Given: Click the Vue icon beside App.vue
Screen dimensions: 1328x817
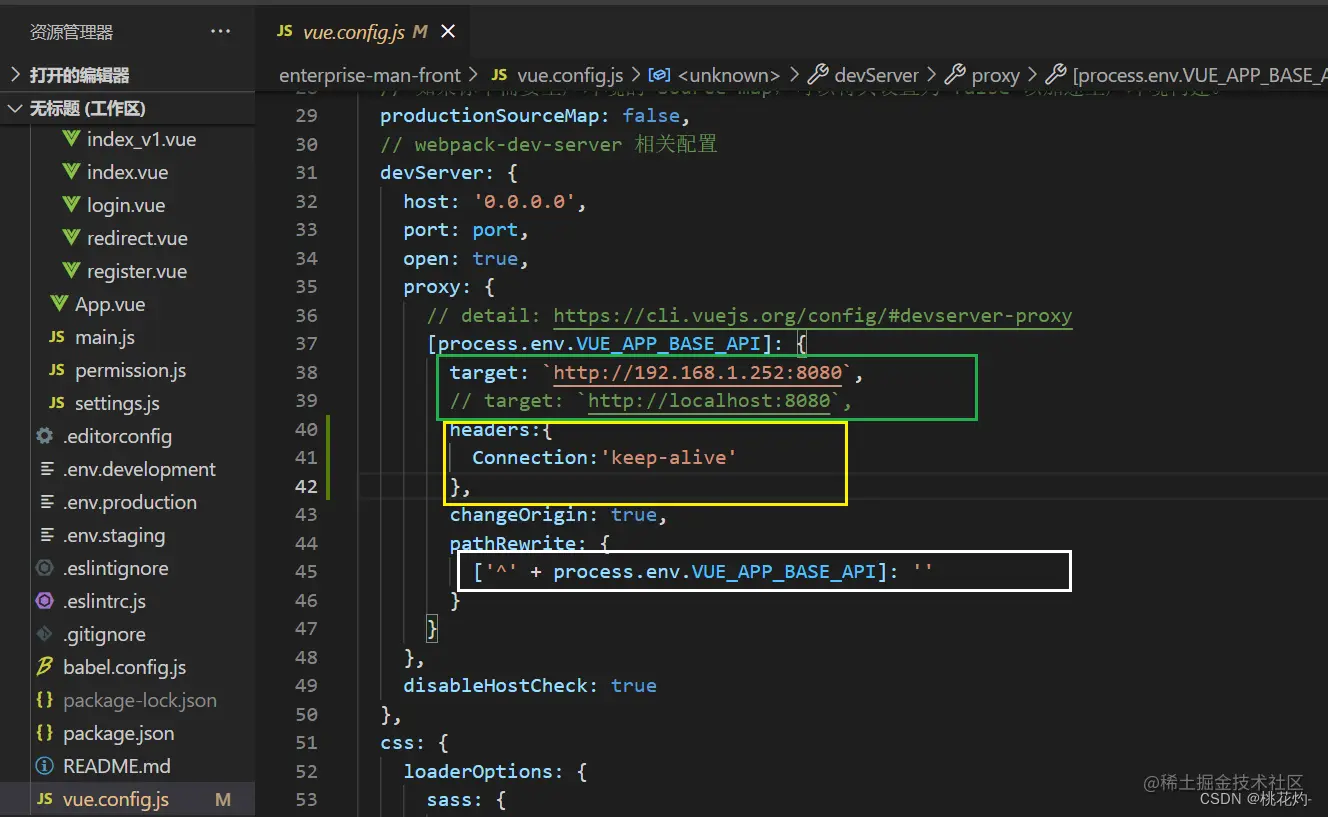Looking at the screenshot, I should click(58, 304).
